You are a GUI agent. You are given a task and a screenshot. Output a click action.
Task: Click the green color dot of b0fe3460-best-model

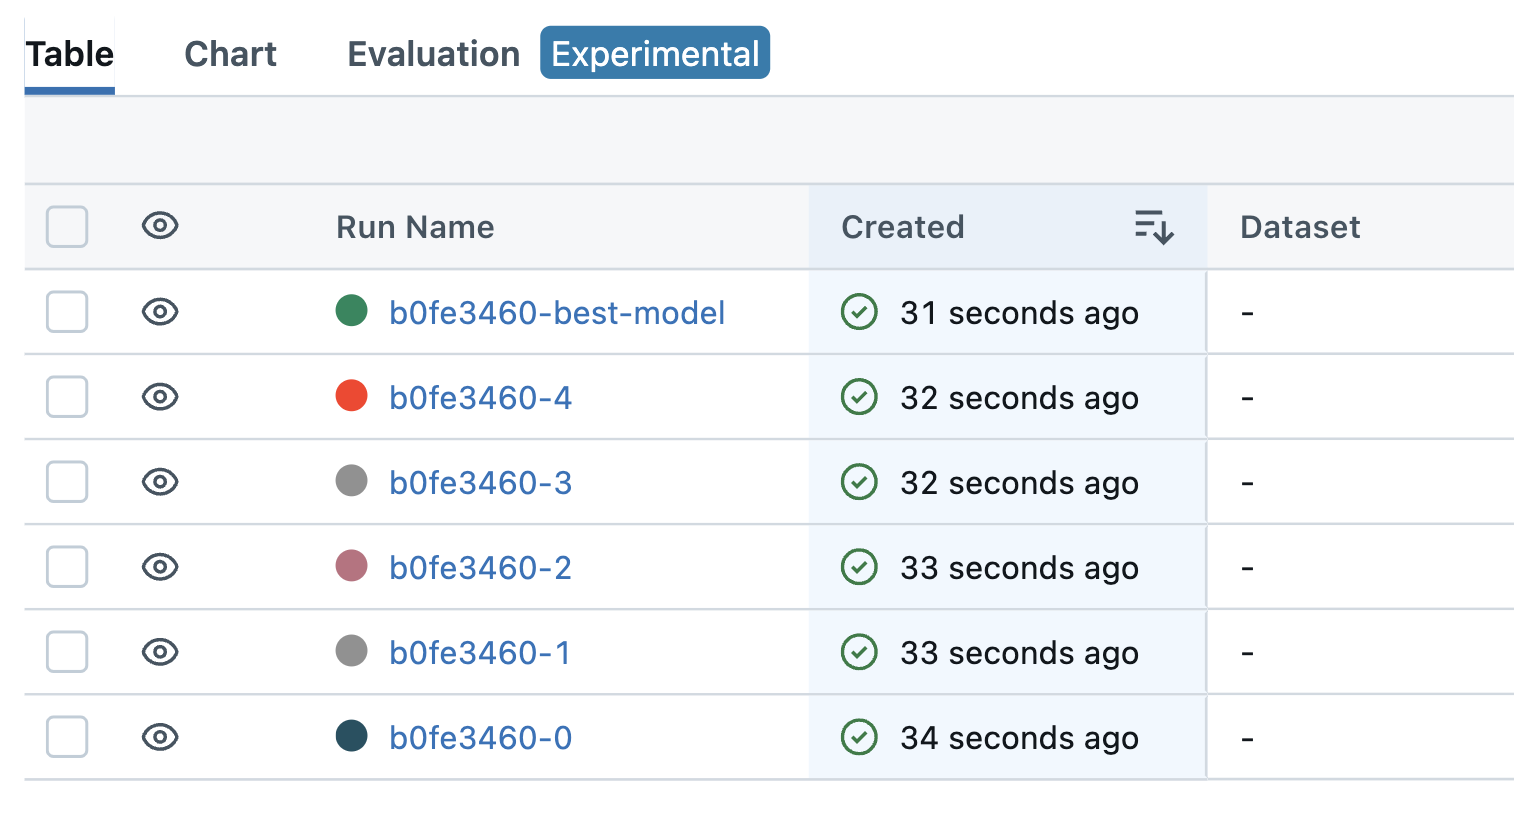click(x=351, y=311)
